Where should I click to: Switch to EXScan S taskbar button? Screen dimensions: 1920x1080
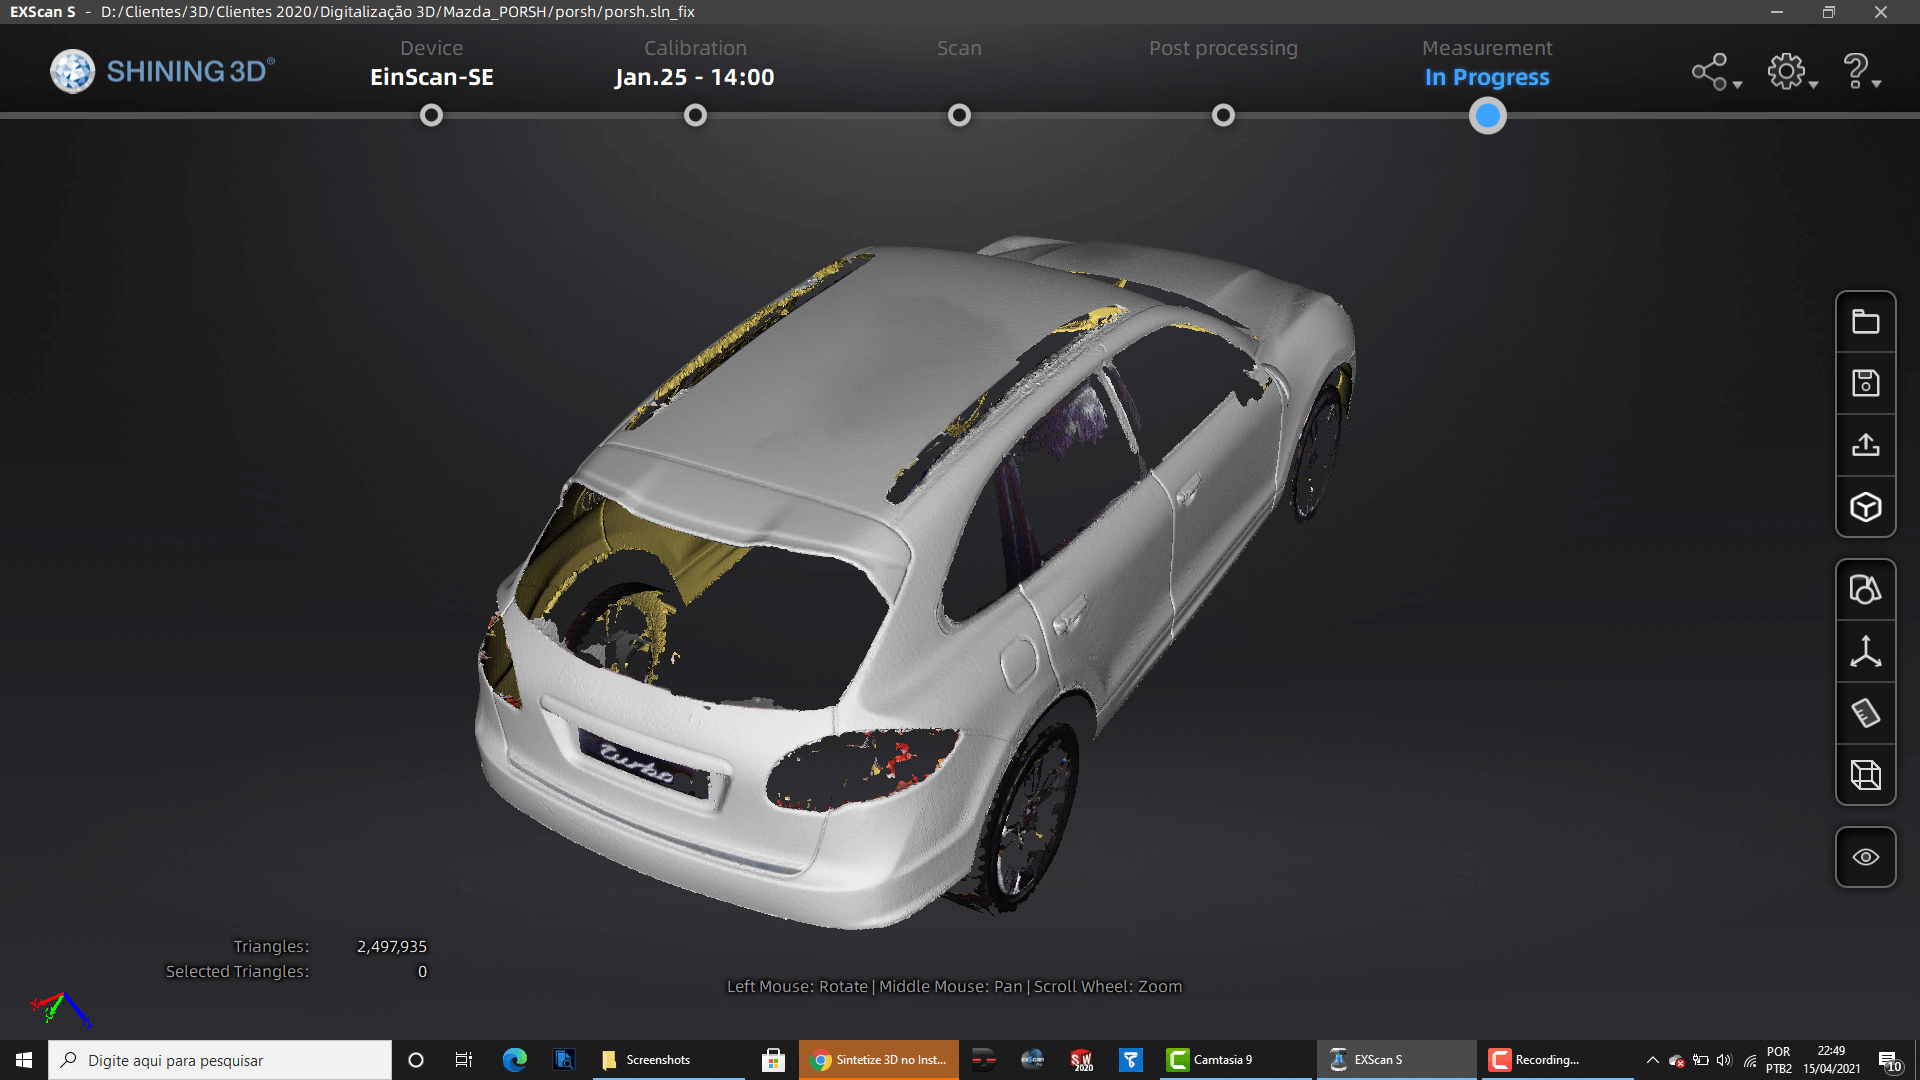pyautogui.click(x=1397, y=1060)
